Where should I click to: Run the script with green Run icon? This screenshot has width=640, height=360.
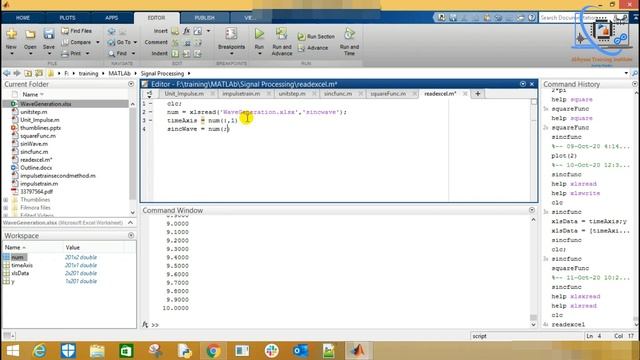click(259, 34)
